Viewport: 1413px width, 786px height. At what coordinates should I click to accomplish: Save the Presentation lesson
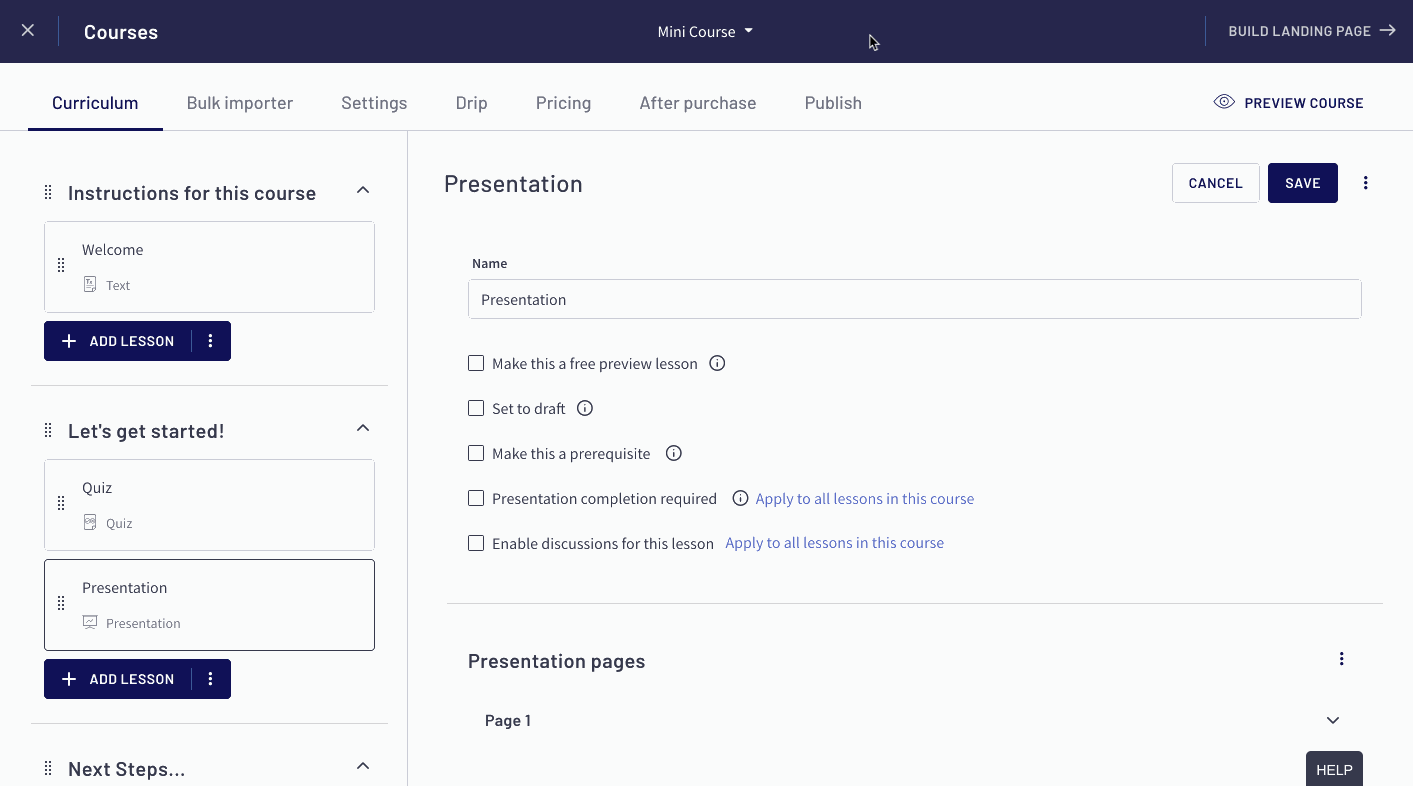tap(1303, 183)
